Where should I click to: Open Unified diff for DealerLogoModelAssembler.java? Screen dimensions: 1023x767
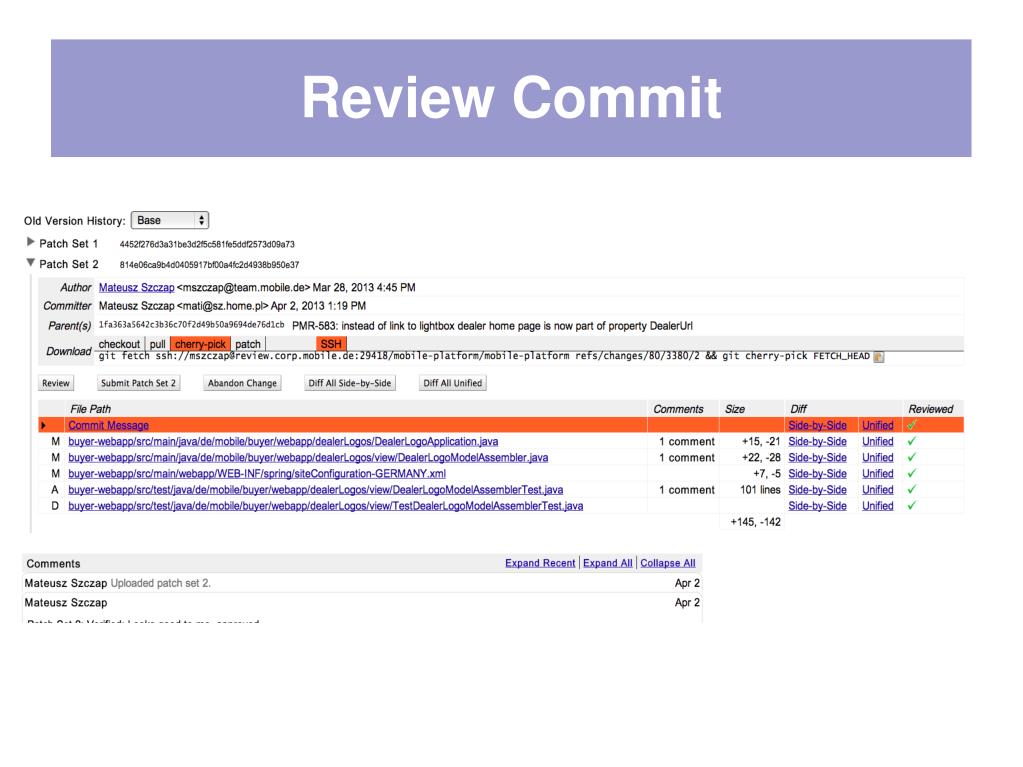click(x=878, y=458)
